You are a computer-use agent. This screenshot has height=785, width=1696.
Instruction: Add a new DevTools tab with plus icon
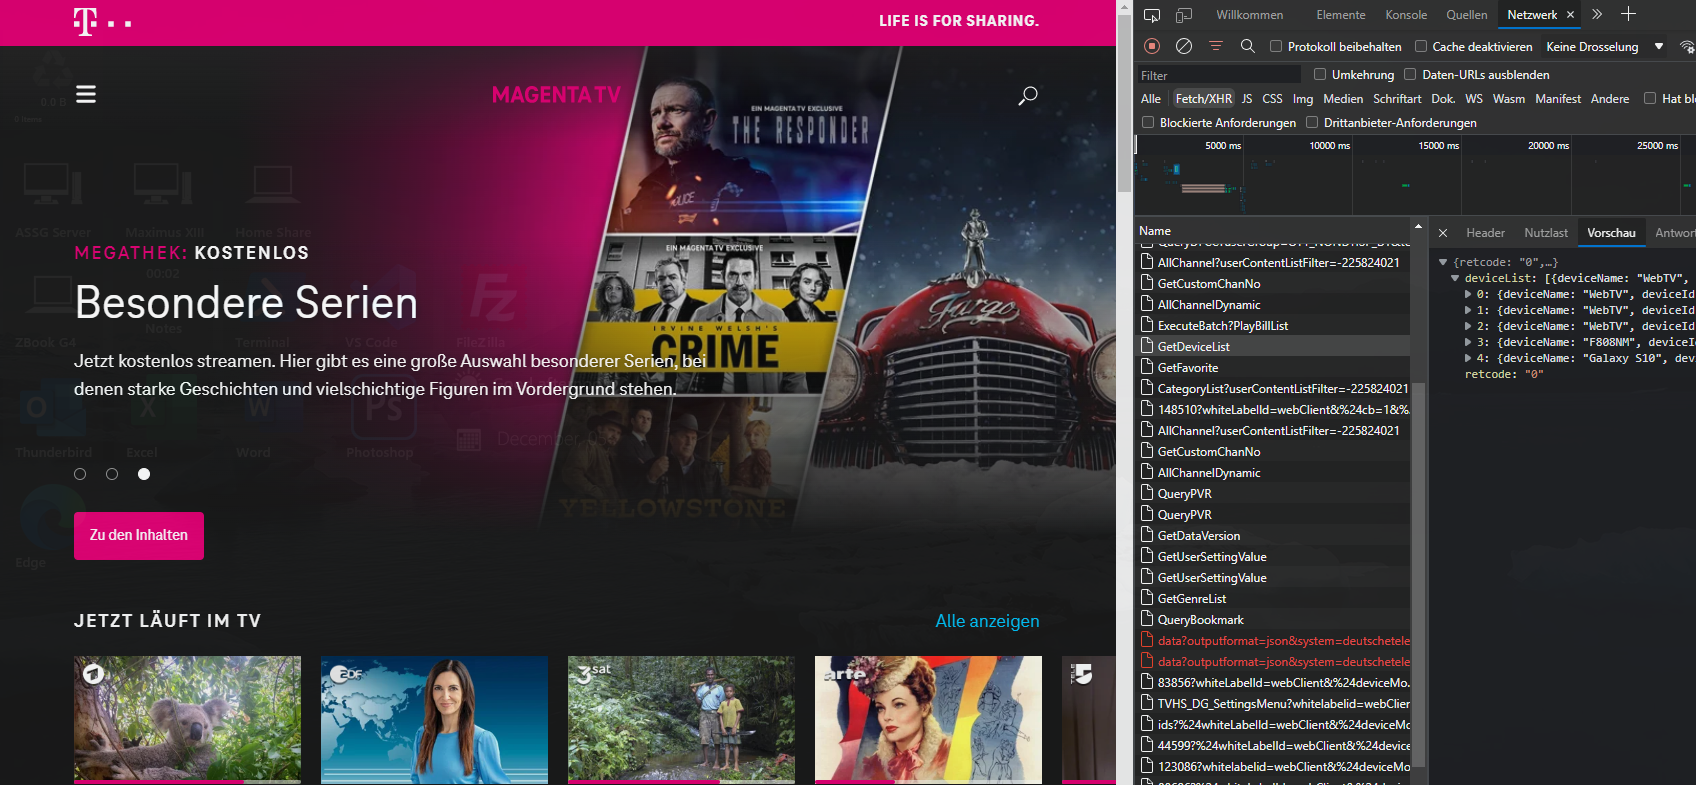(x=1628, y=14)
